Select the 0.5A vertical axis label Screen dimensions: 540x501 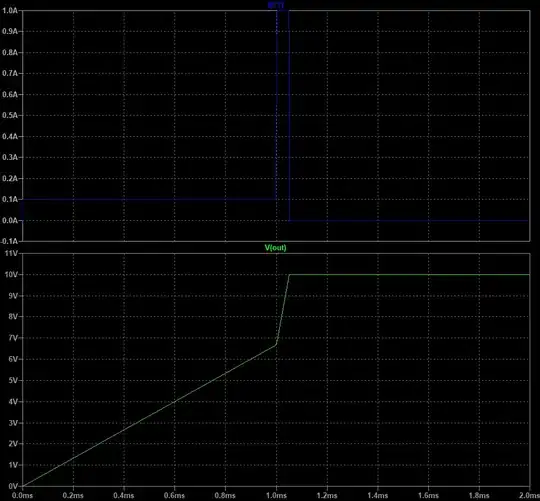pyautogui.click(x=10, y=115)
